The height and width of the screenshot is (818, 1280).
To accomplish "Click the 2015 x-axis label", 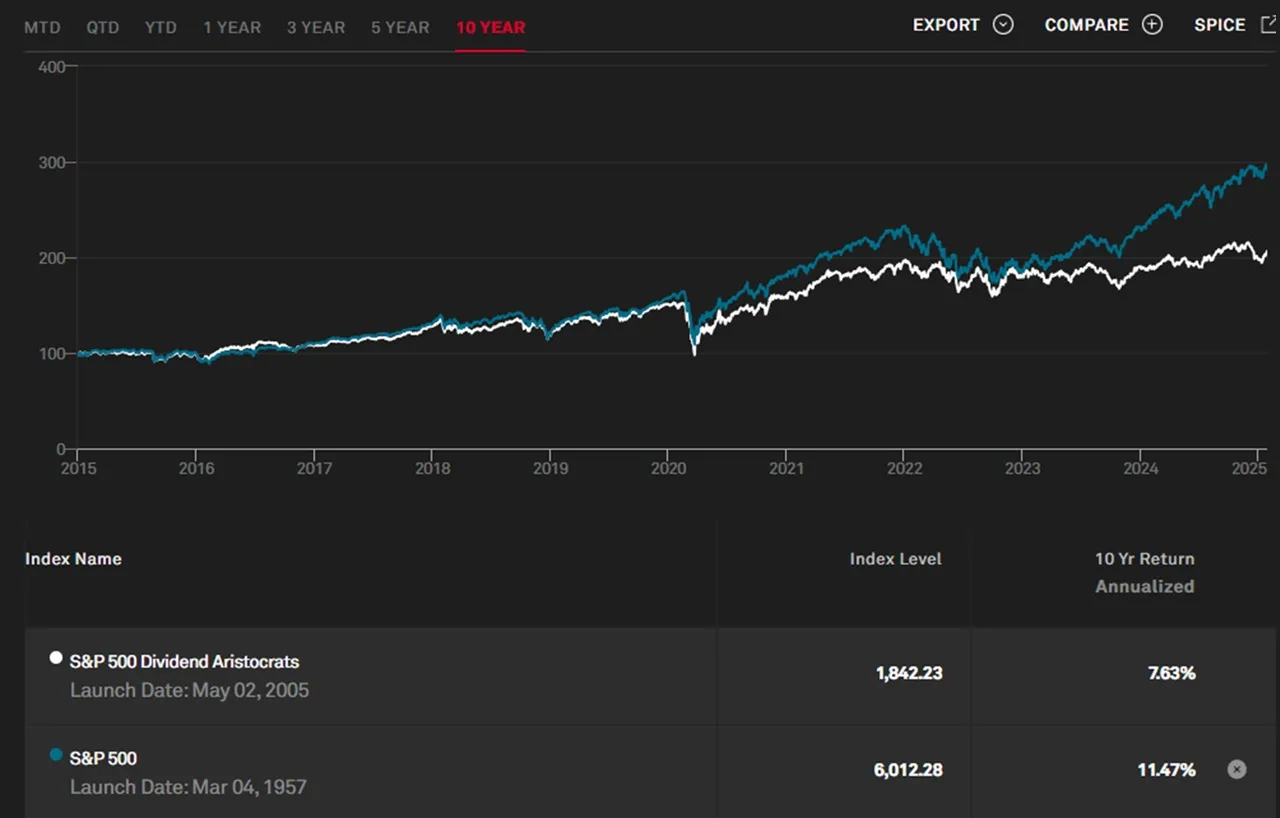I will (x=78, y=468).
